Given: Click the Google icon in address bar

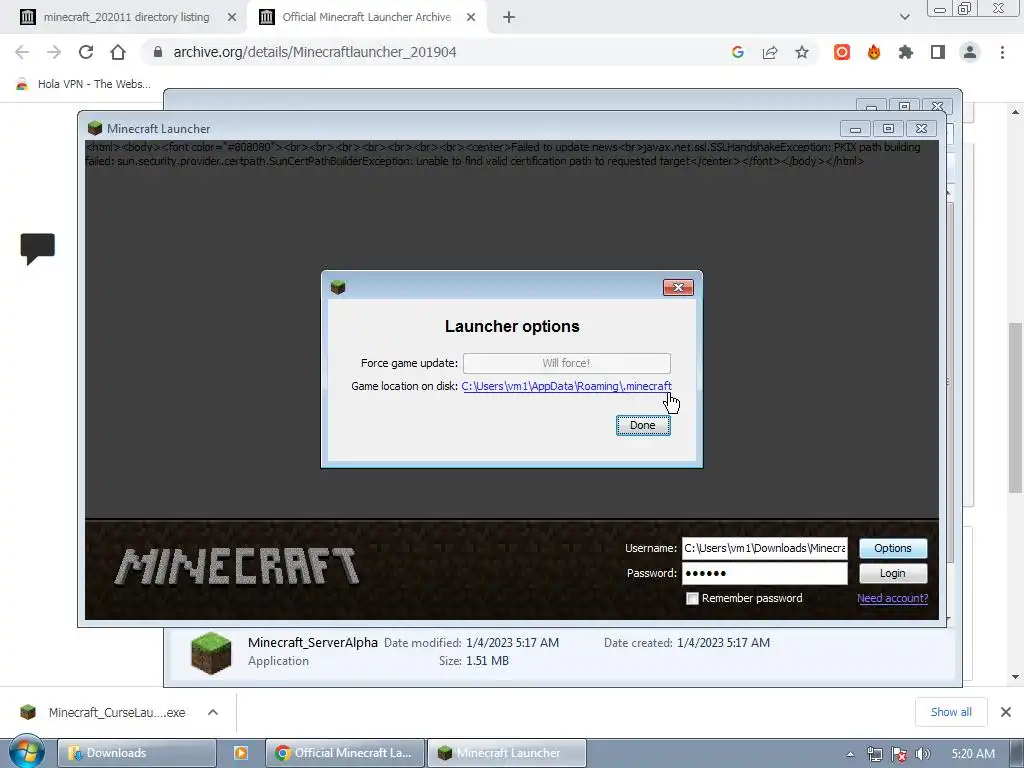Looking at the screenshot, I should tap(738, 52).
